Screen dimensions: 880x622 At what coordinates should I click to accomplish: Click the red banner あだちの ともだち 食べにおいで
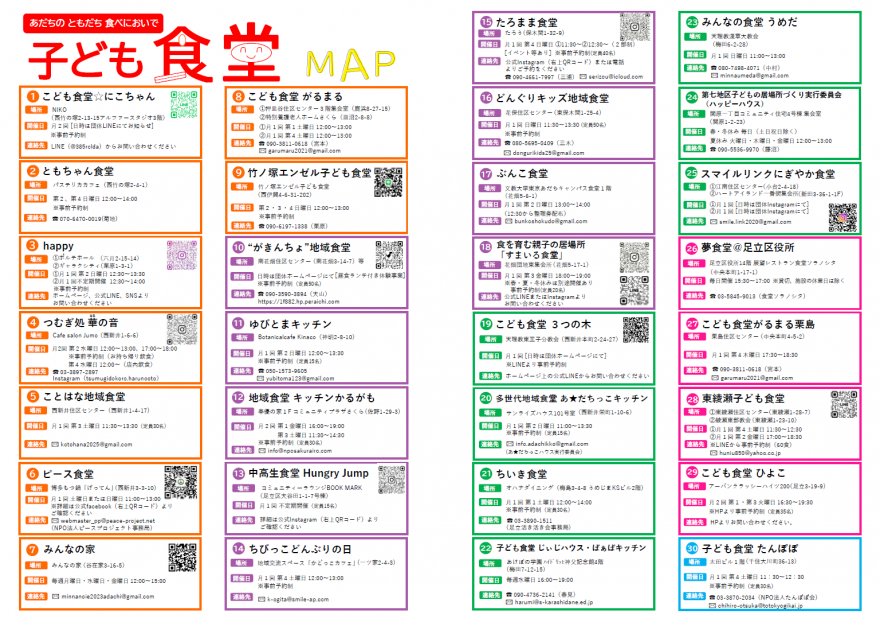click(93, 23)
